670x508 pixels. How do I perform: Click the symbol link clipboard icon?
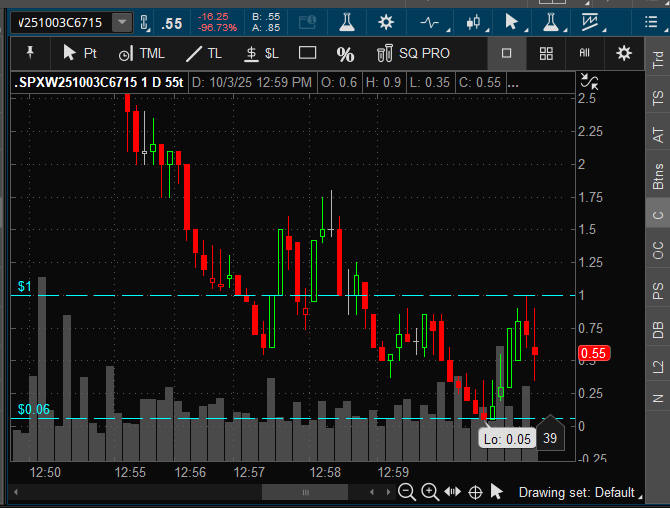click(144, 21)
